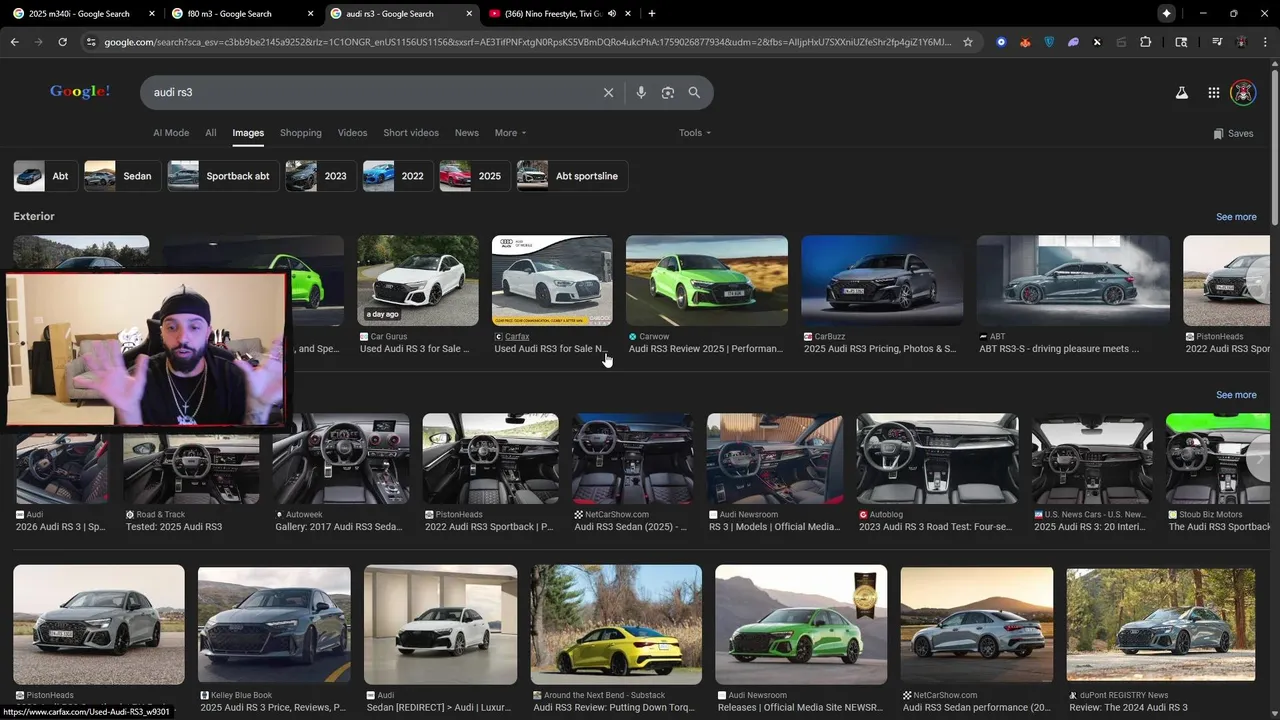Viewport: 1280px width, 720px height.
Task: Open the Kelley Blue Book RS3 image
Action: [274, 625]
